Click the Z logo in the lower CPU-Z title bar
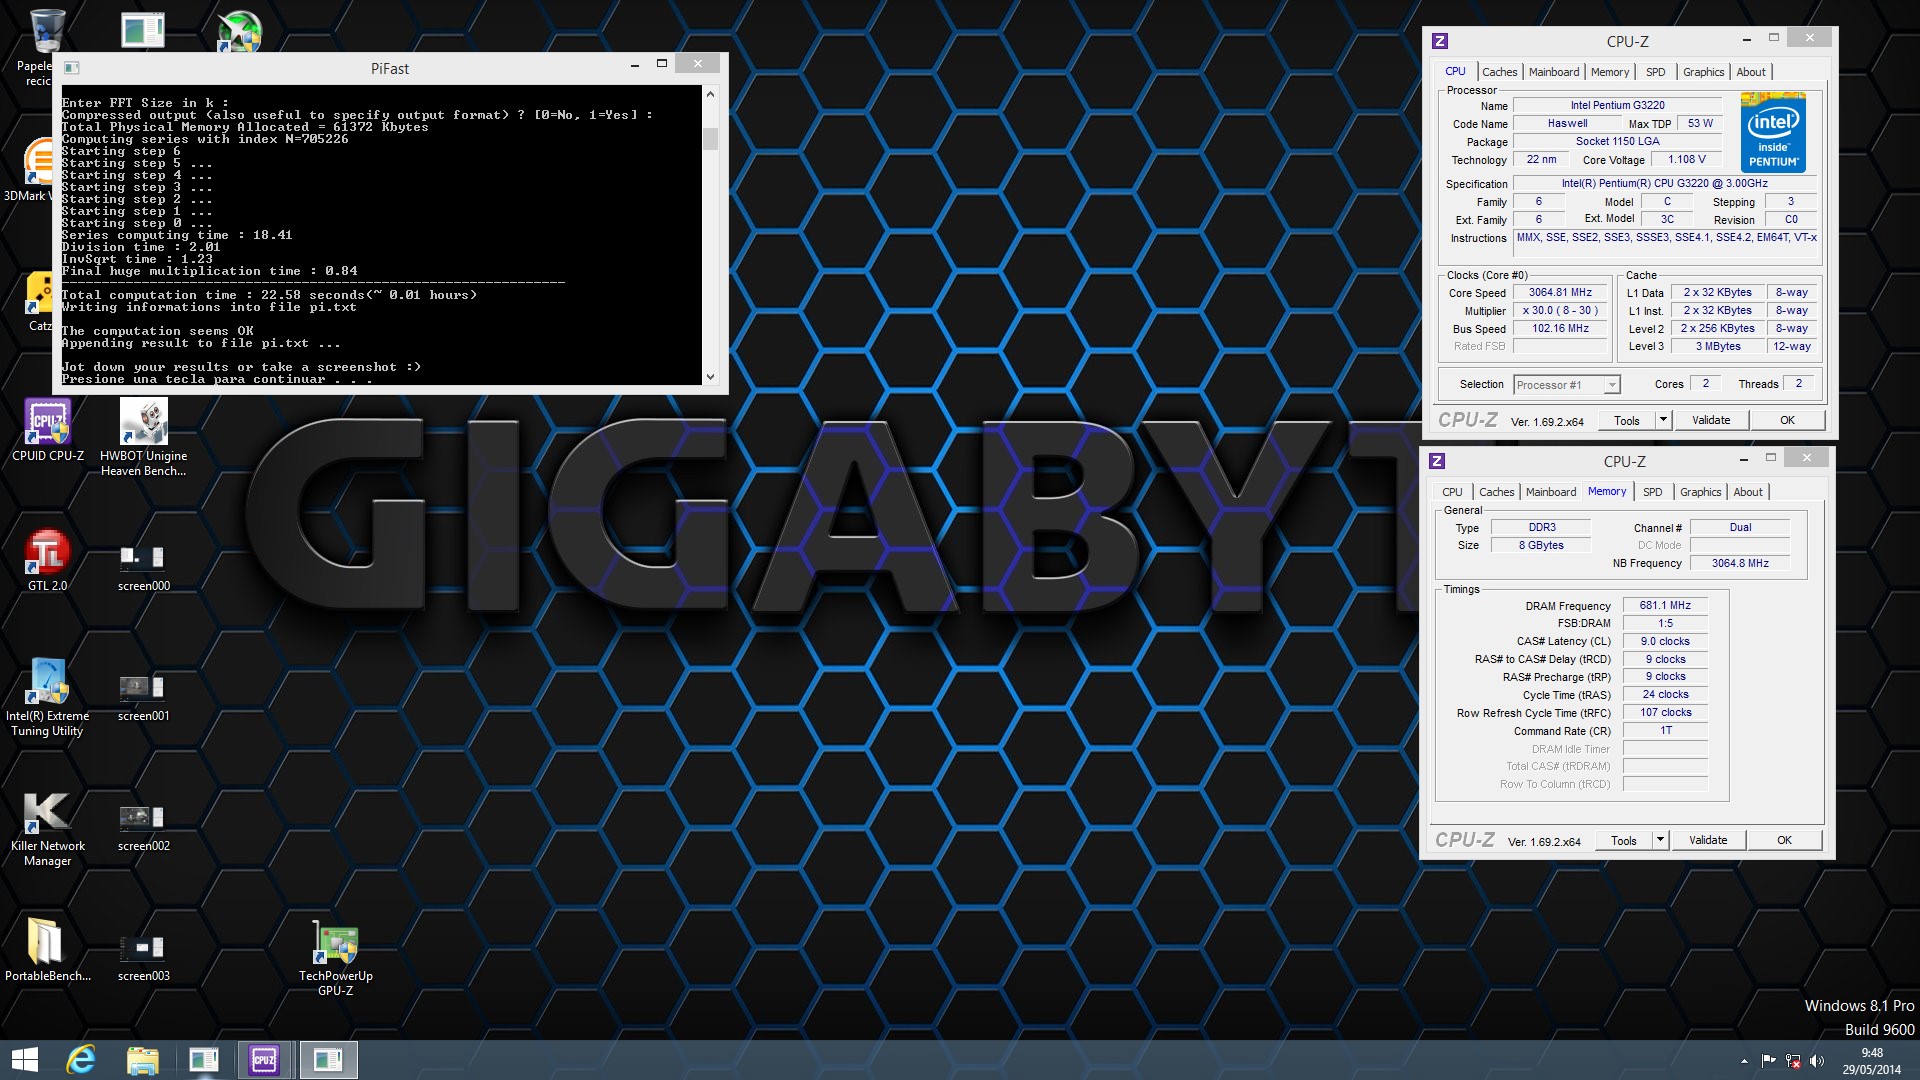Image resolution: width=1920 pixels, height=1080 pixels. (1437, 461)
